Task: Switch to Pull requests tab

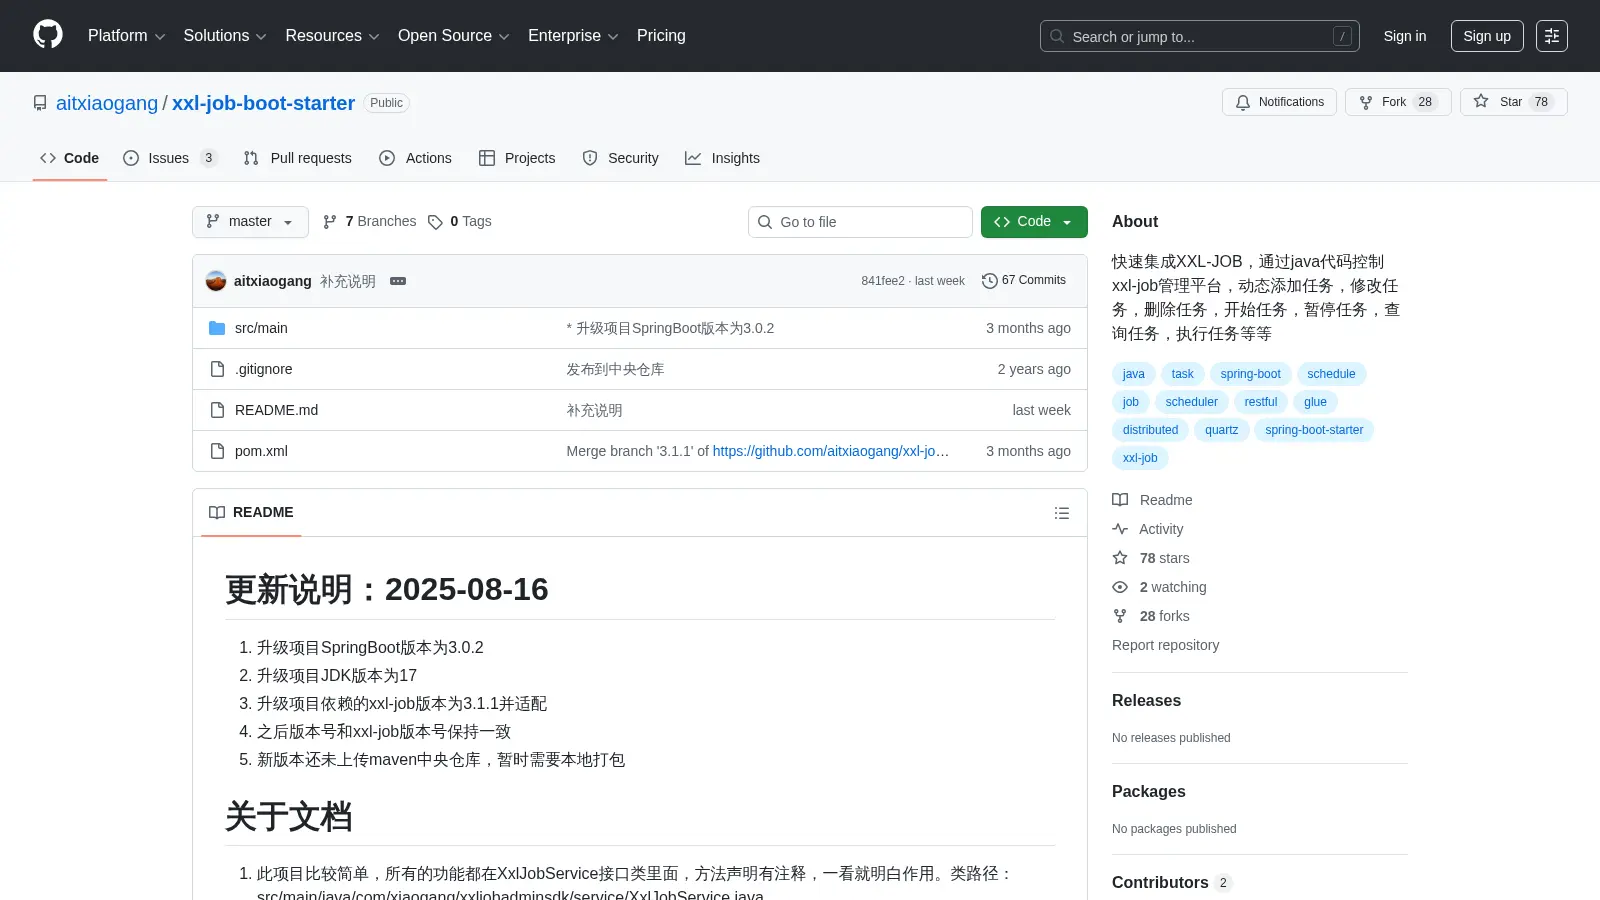Action: click(x=298, y=158)
